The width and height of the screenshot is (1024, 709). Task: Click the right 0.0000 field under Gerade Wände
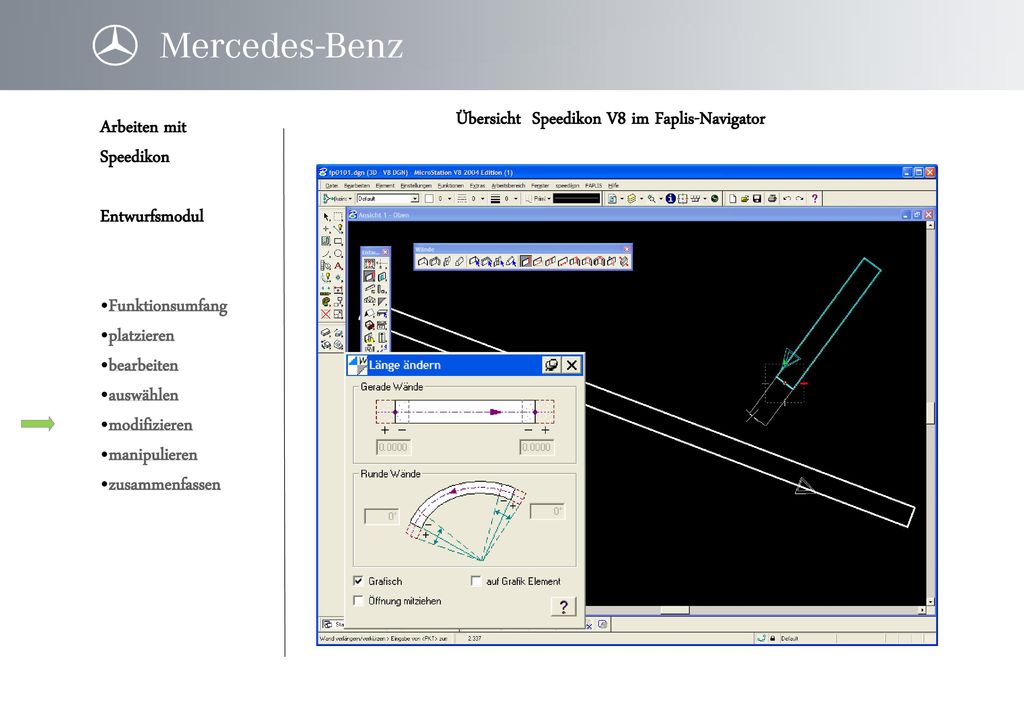pos(536,447)
